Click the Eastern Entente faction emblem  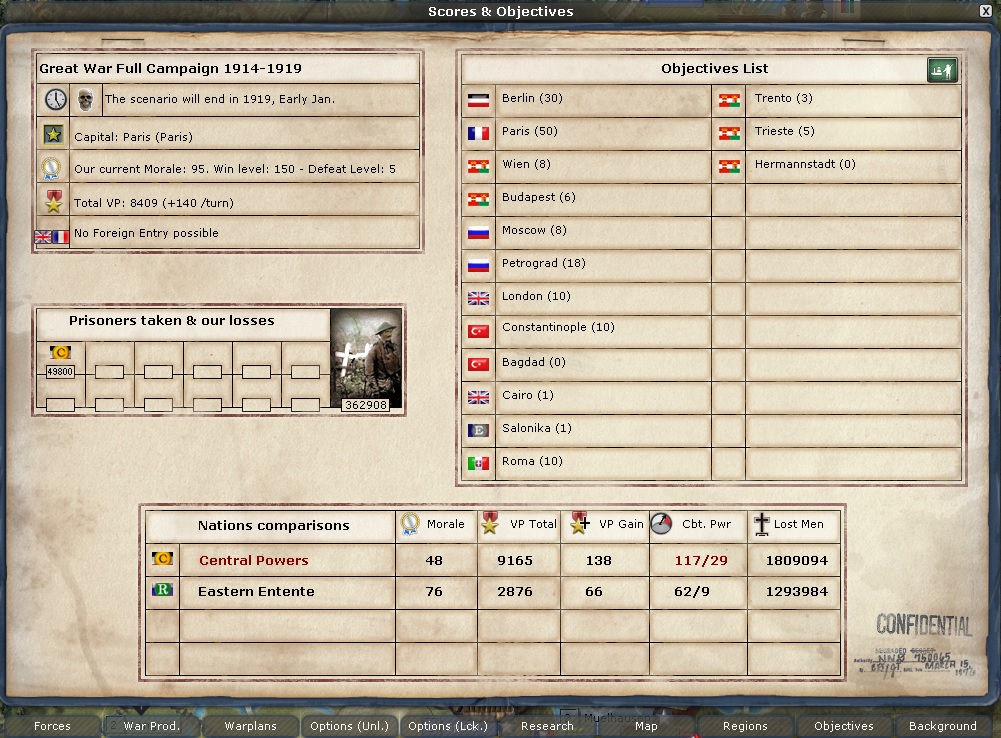162,590
